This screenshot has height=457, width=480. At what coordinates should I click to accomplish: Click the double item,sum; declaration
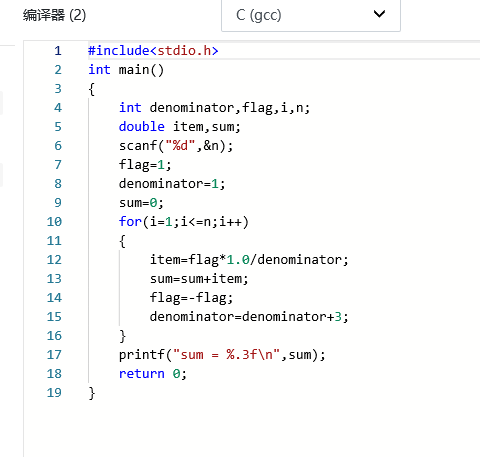click(x=180, y=127)
